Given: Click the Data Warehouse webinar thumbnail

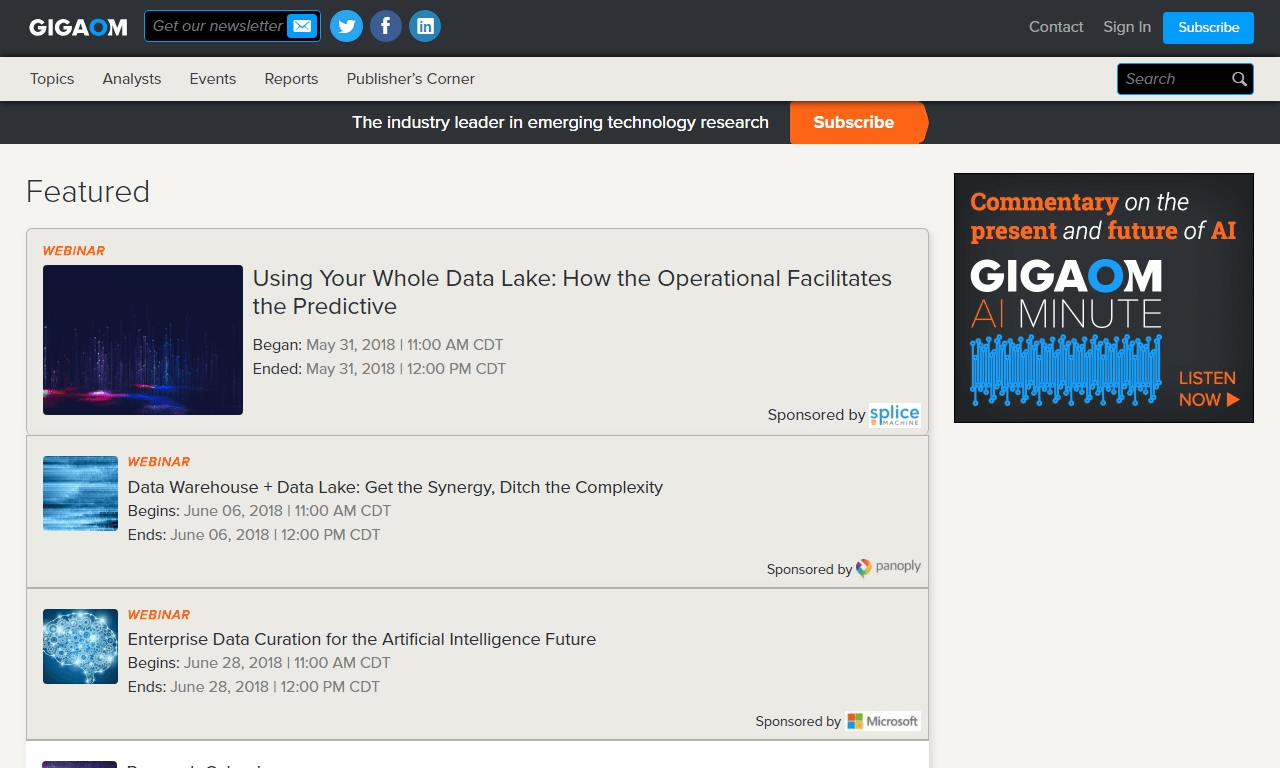Looking at the screenshot, I should [x=80, y=493].
